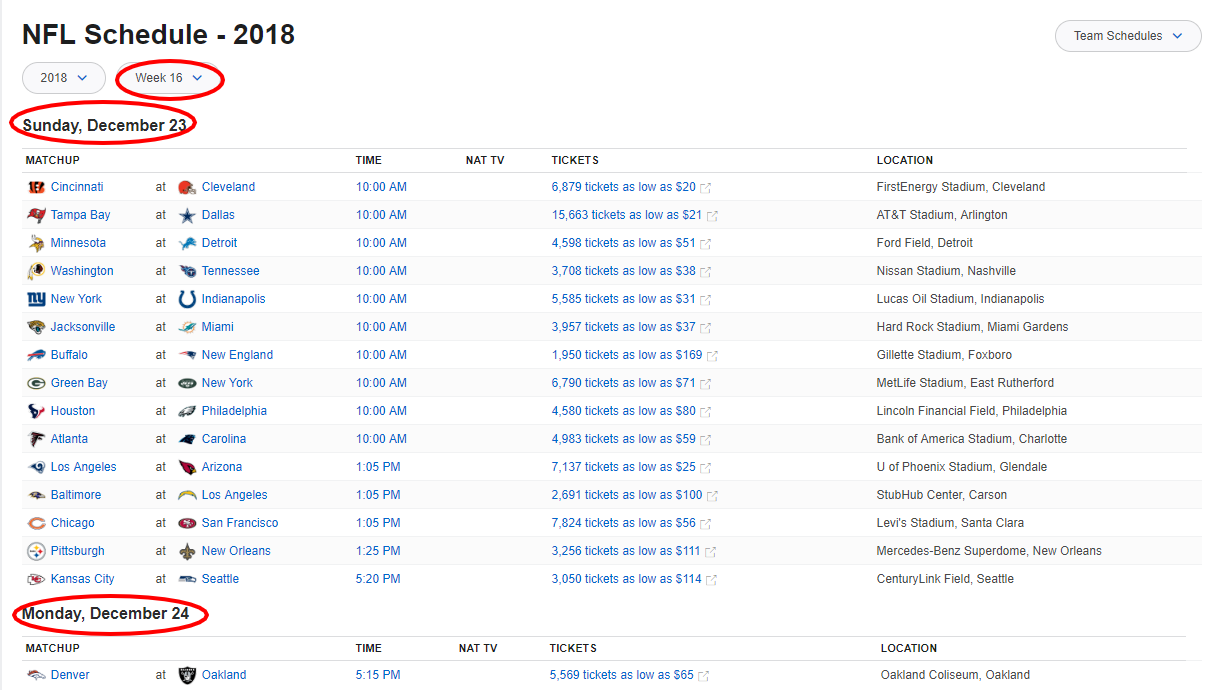Screen dimensions: 1219x690
Task: Click the New Orleans Saints fleur-de-lis logo
Action: [187, 551]
